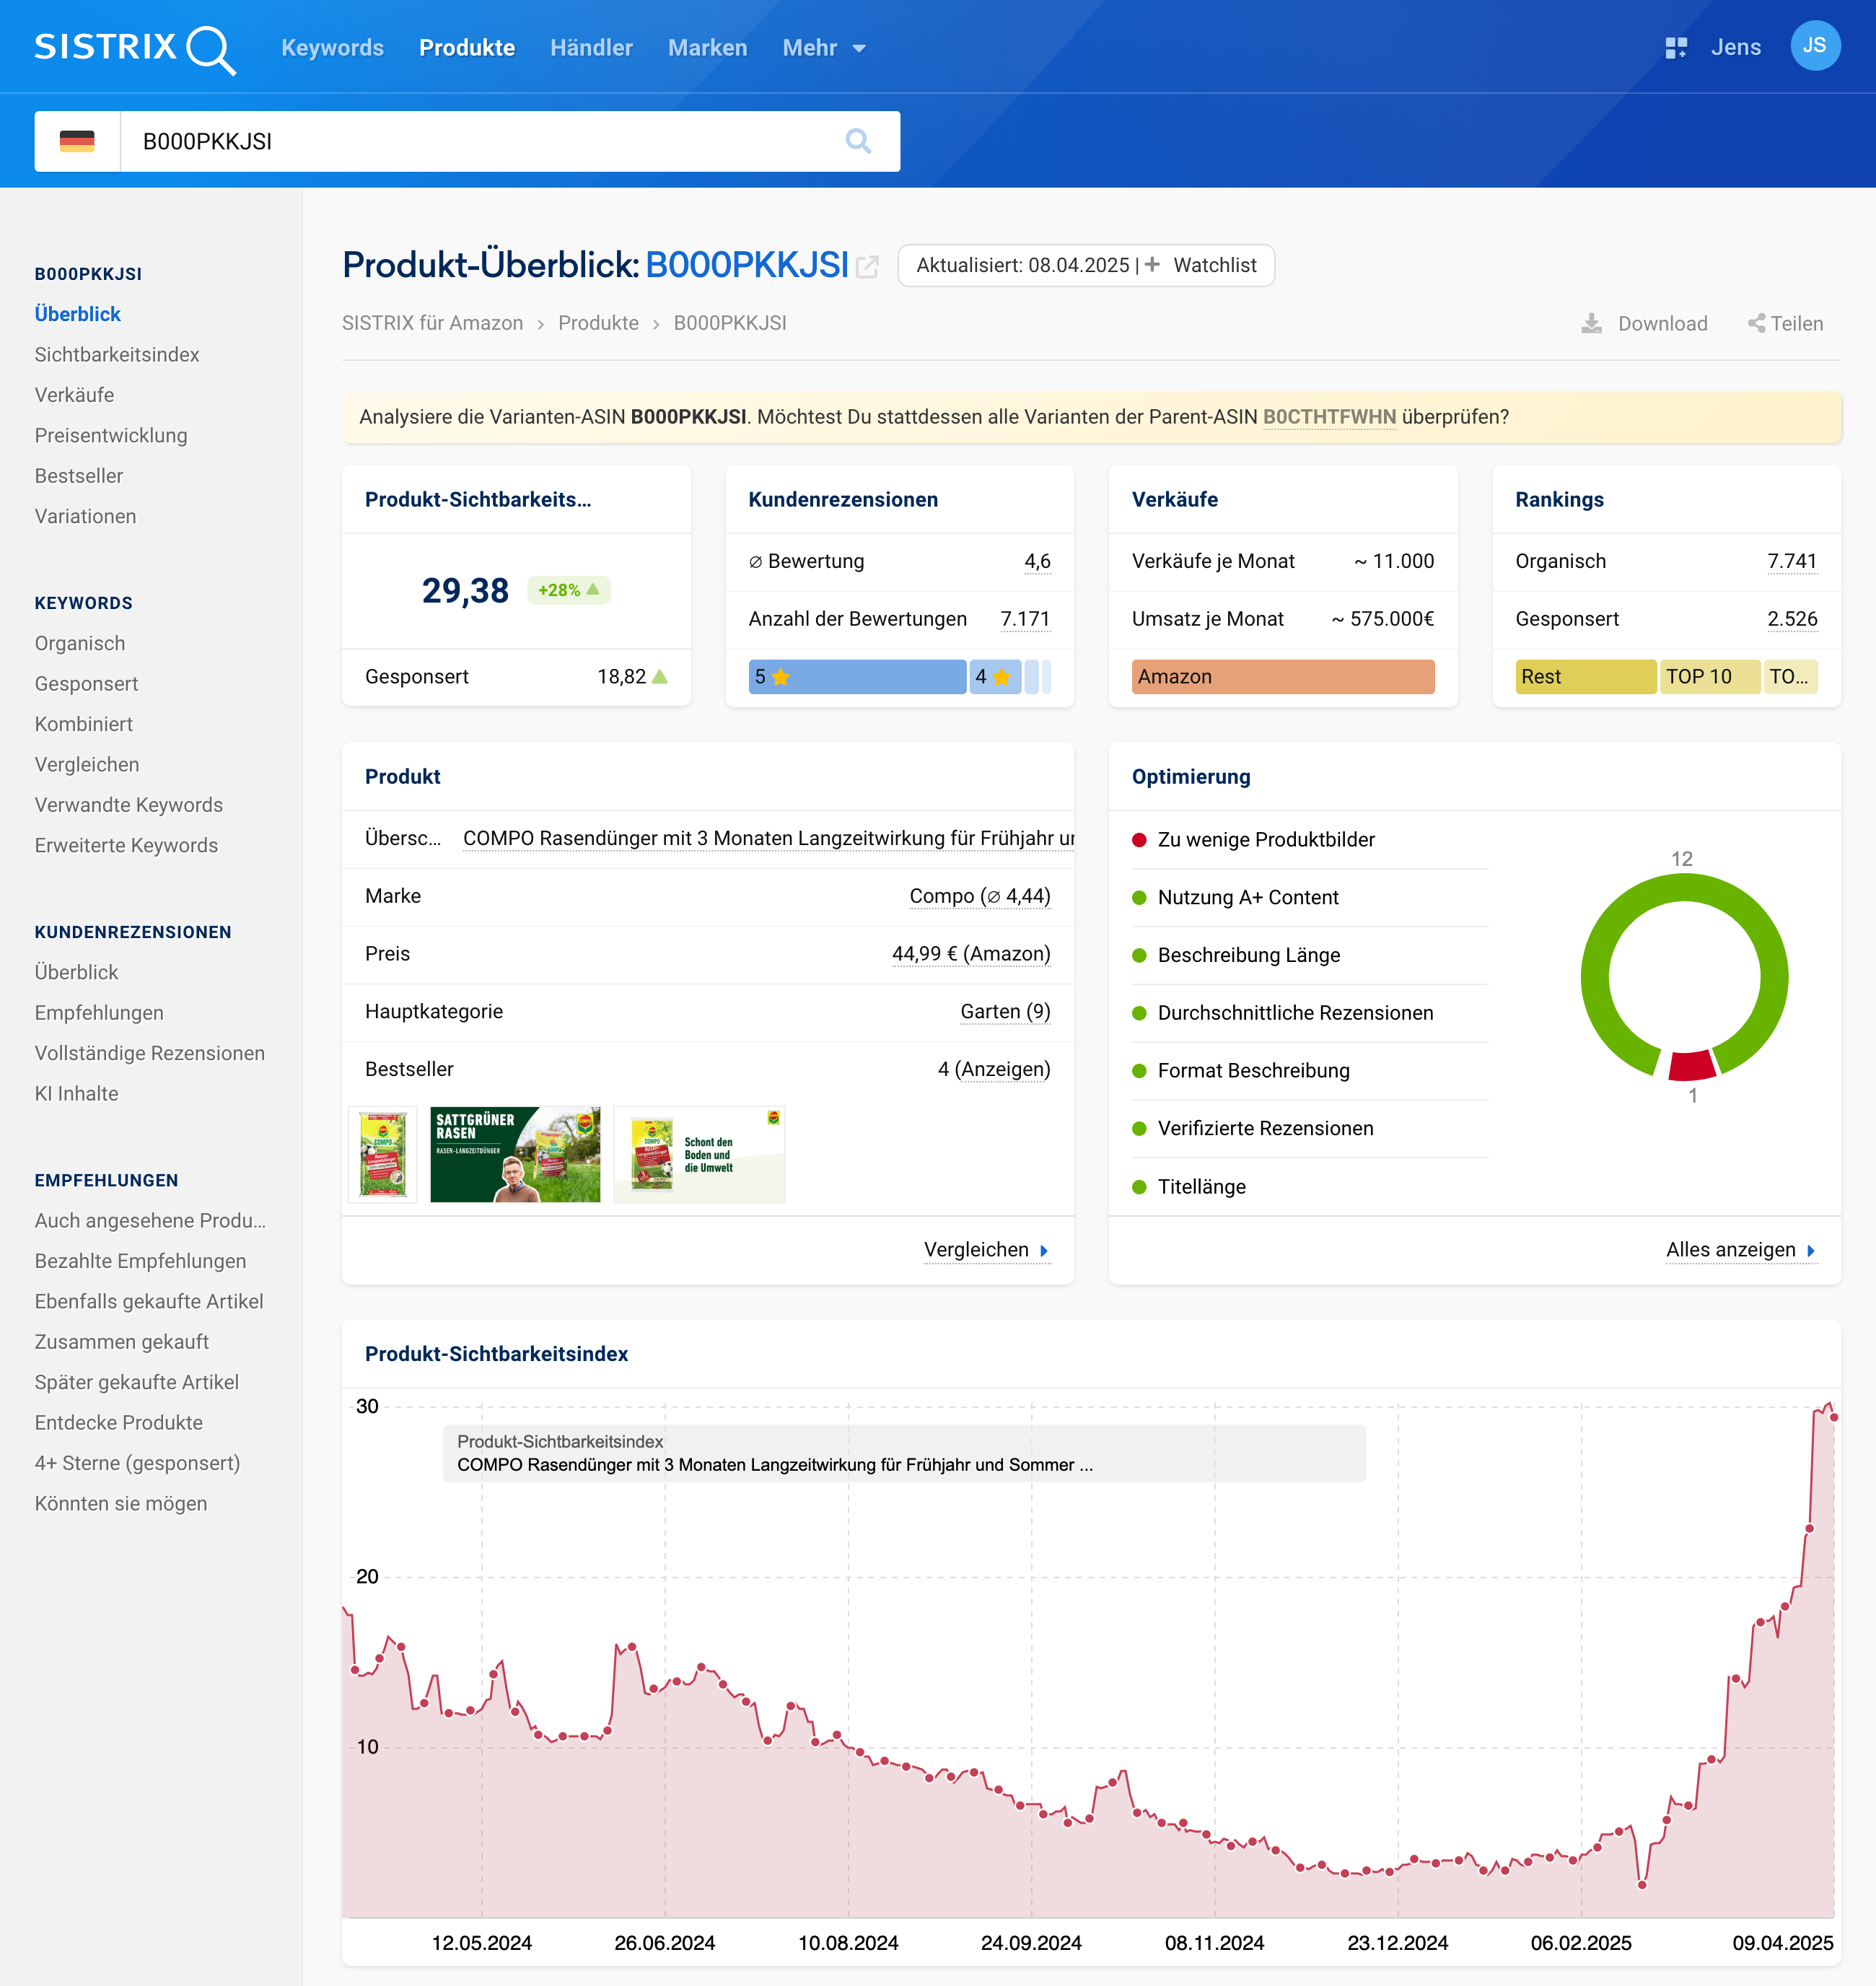Click the Download icon

point(1591,323)
